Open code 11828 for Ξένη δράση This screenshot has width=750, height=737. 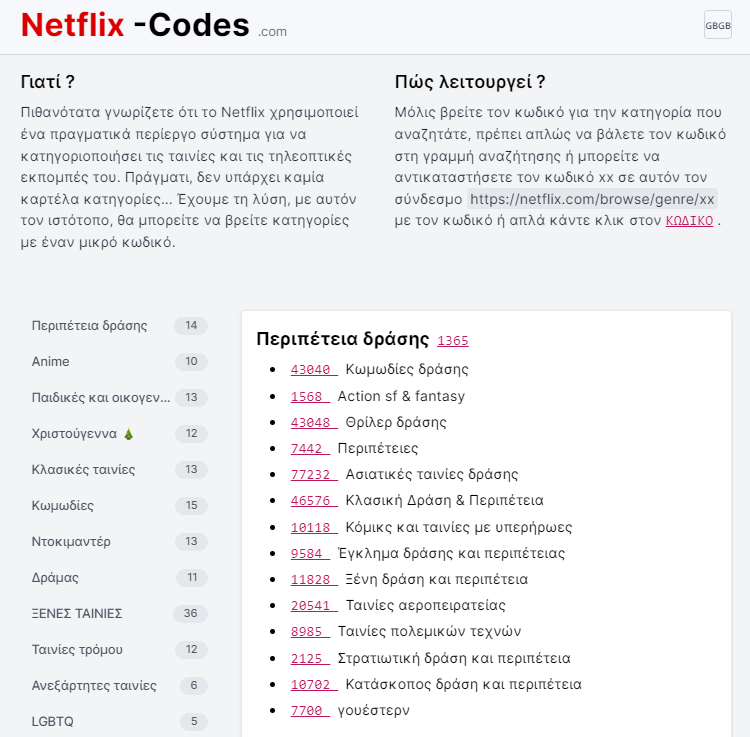pos(314,579)
